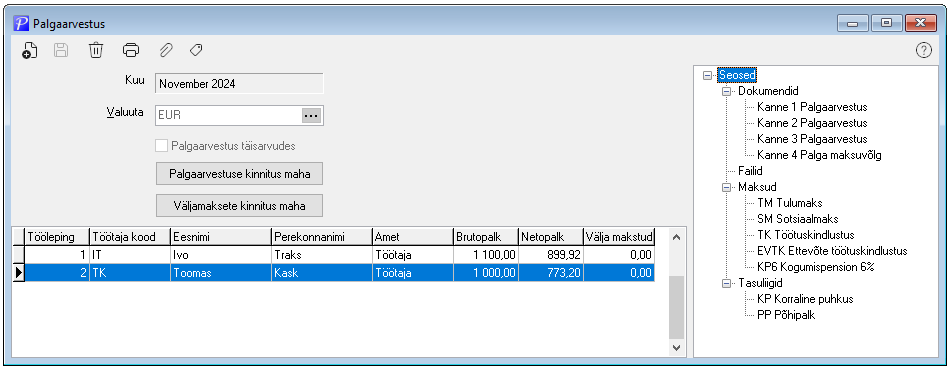The width and height of the screenshot is (952, 370).
Task: Click the Tööleping column header
Action: click(x=57, y=236)
